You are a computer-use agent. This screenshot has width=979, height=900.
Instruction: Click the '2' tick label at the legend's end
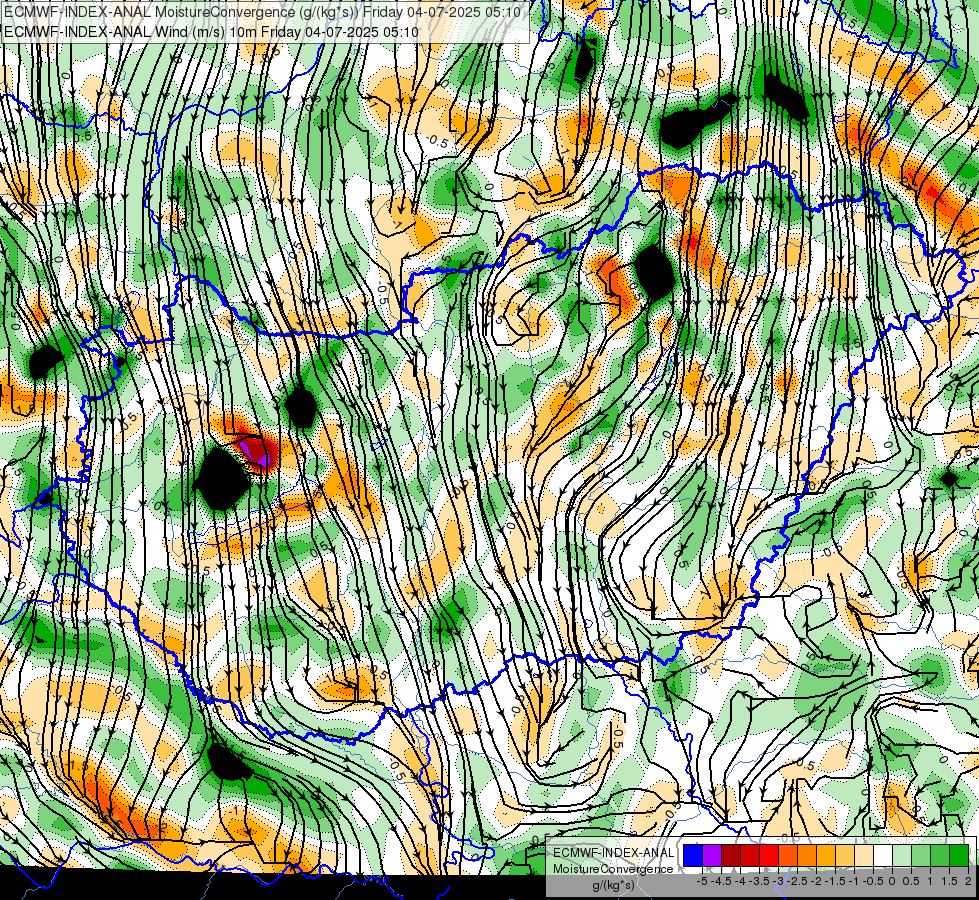coord(968,881)
